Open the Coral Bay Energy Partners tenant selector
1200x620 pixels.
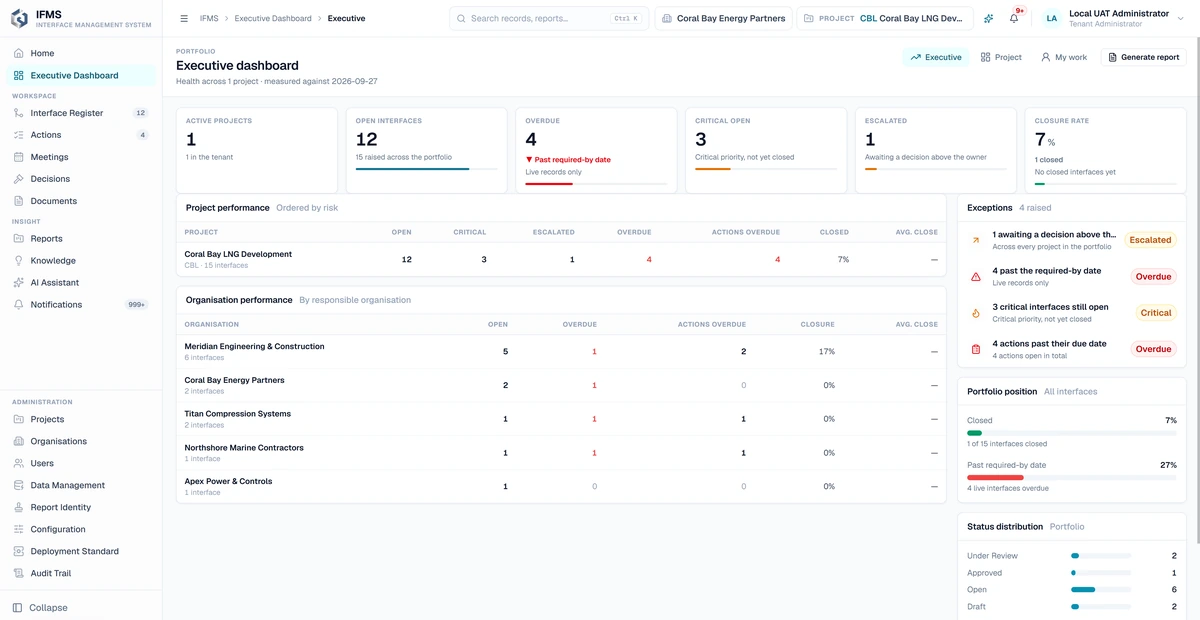click(723, 18)
